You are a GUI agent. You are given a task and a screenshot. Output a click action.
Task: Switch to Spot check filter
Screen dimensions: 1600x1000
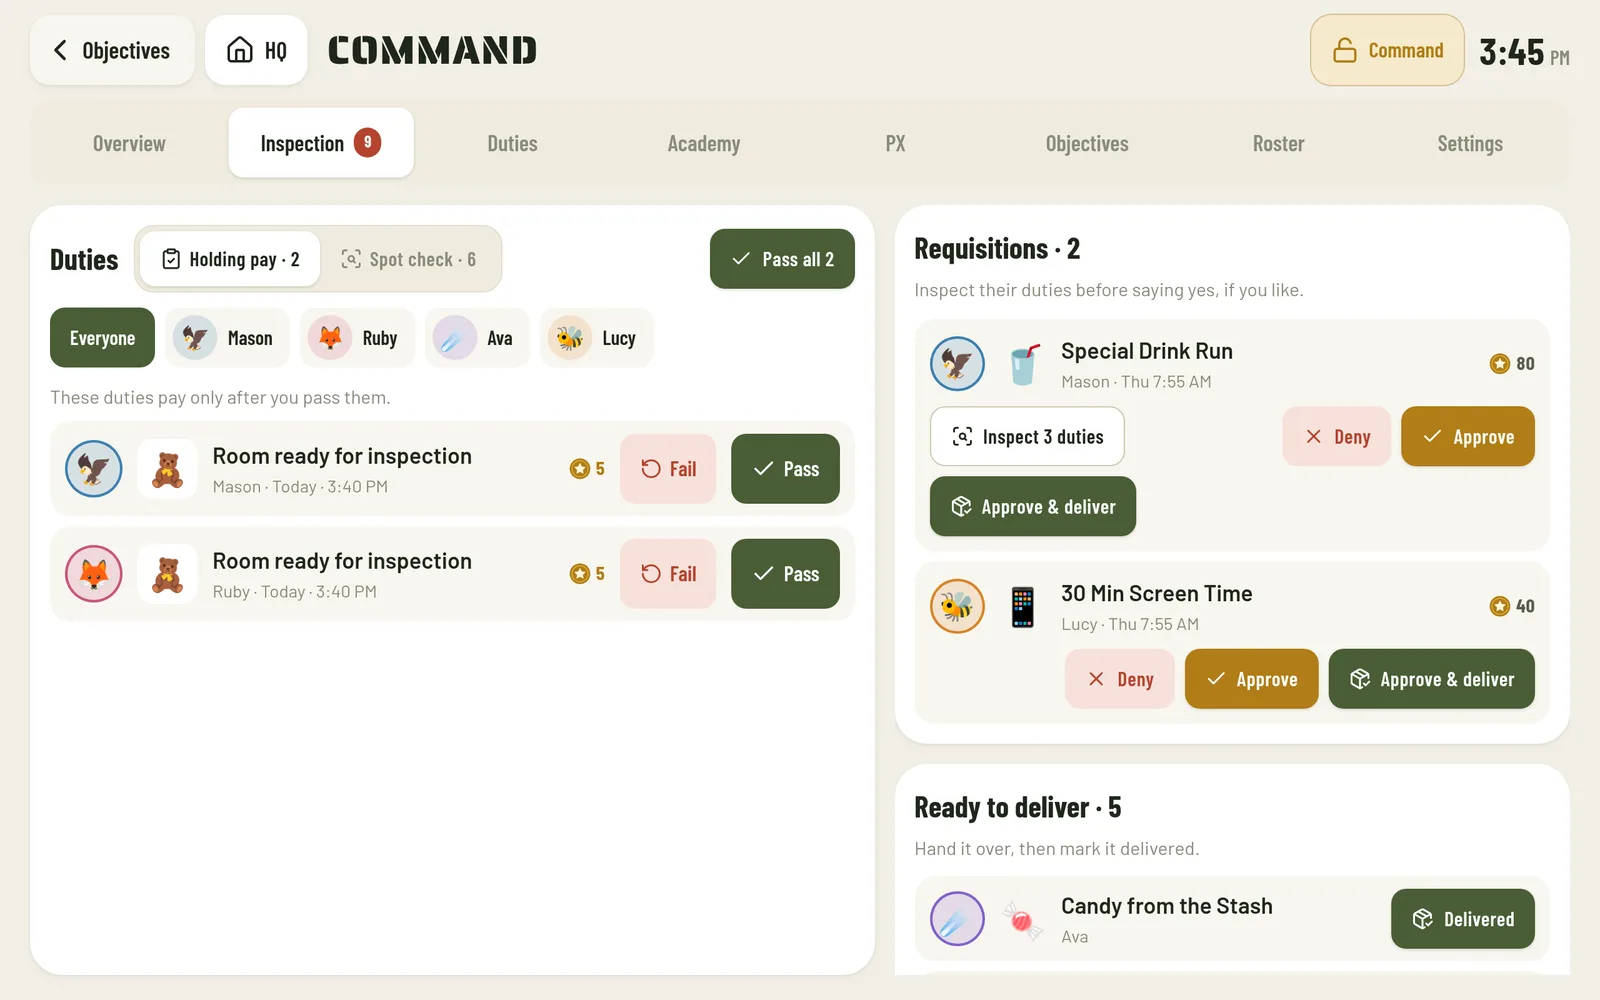[x=408, y=259]
